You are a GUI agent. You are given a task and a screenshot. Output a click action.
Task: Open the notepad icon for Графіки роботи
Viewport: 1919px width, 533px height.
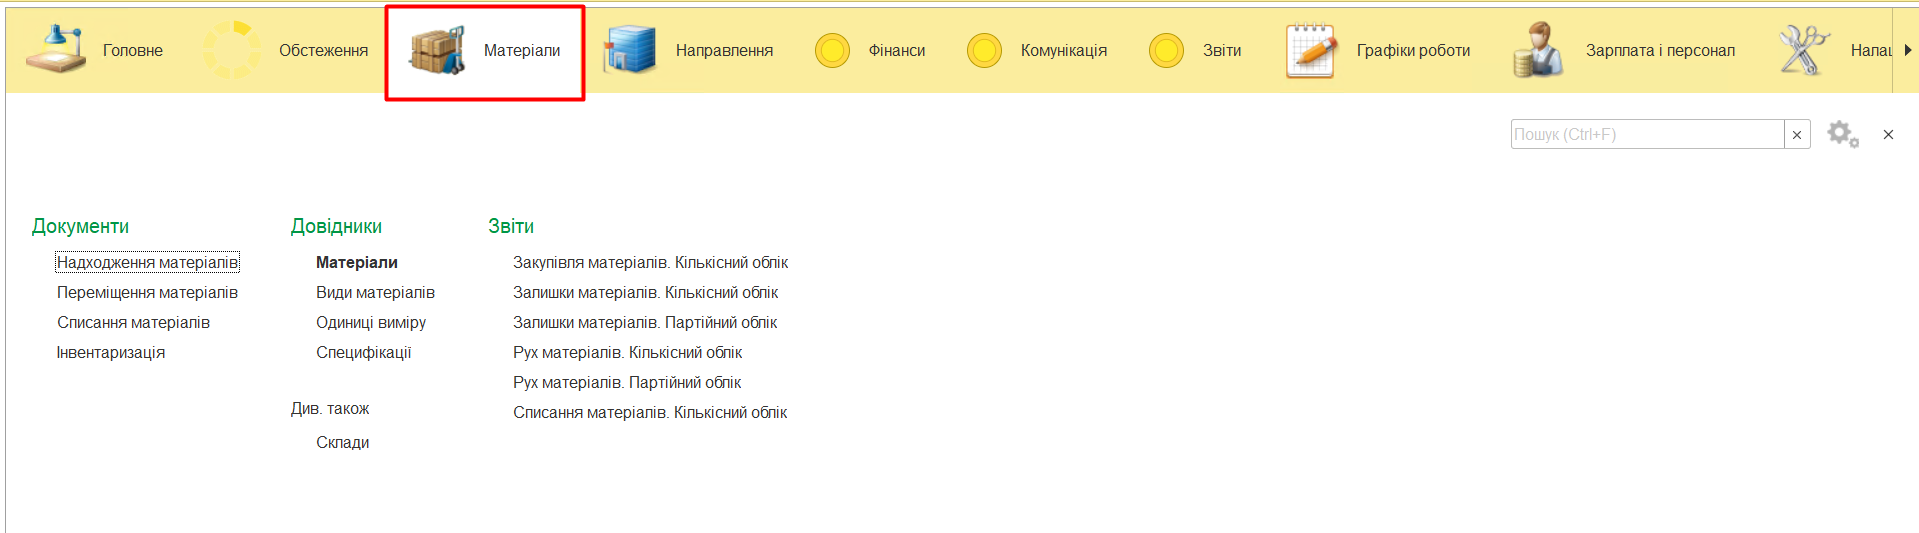click(1311, 50)
